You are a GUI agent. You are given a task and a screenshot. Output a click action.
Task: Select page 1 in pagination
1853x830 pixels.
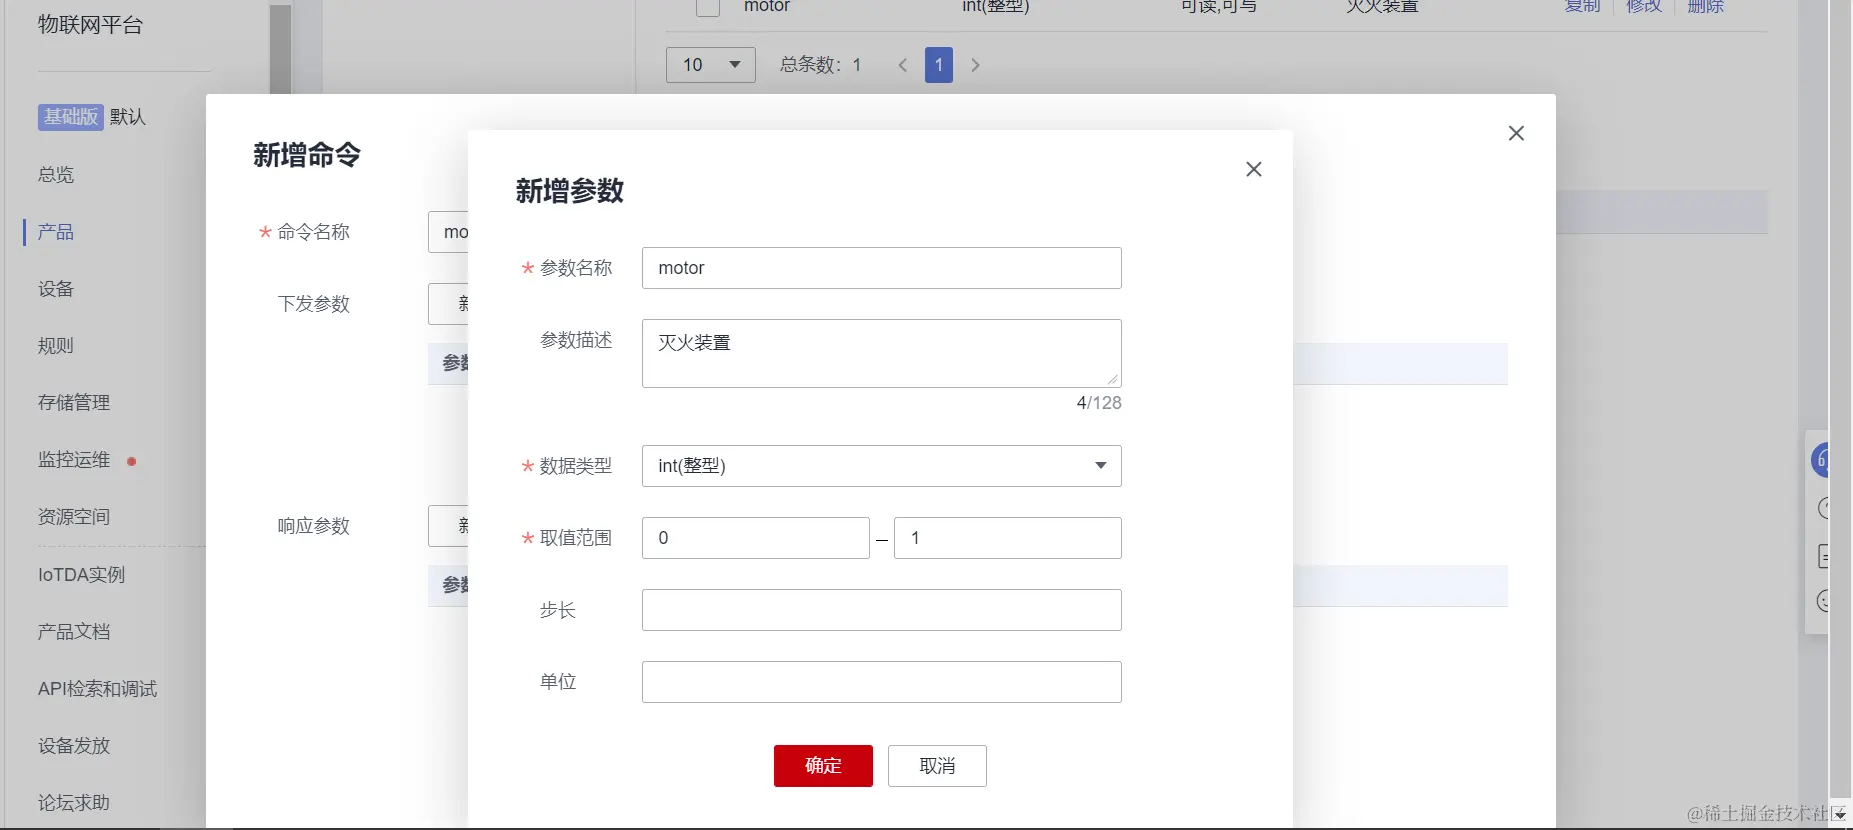click(x=938, y=65)
